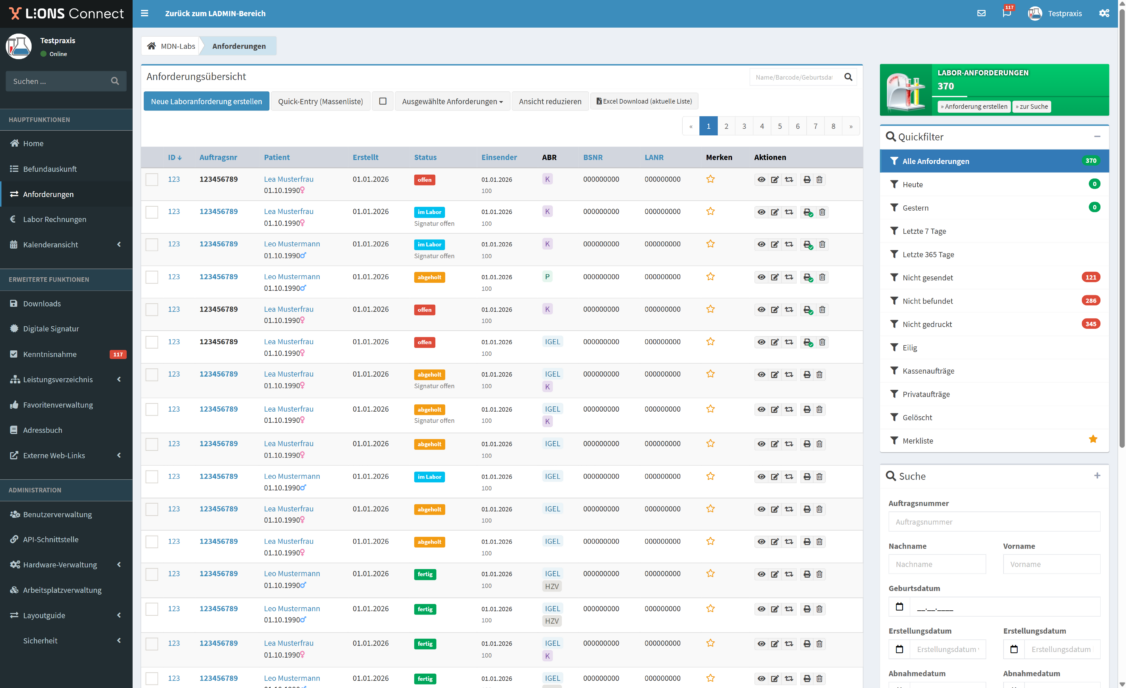Download the Excel list of requests
The width and height of the screenshot is (1126, 688).
[x=644, y=101]
